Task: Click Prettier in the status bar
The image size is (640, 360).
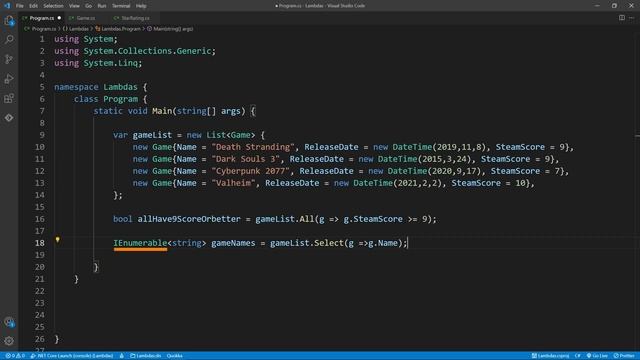Action: [624, 356]
